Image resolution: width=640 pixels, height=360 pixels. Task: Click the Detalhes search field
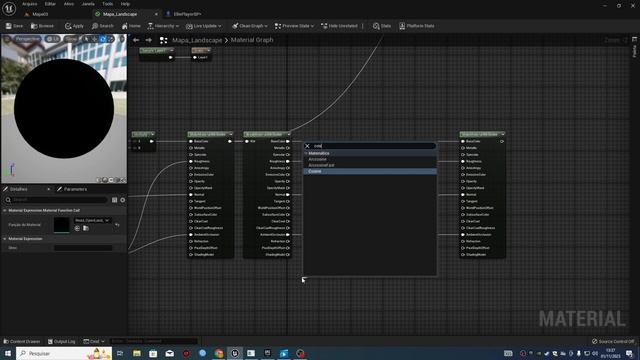[56, 200]
